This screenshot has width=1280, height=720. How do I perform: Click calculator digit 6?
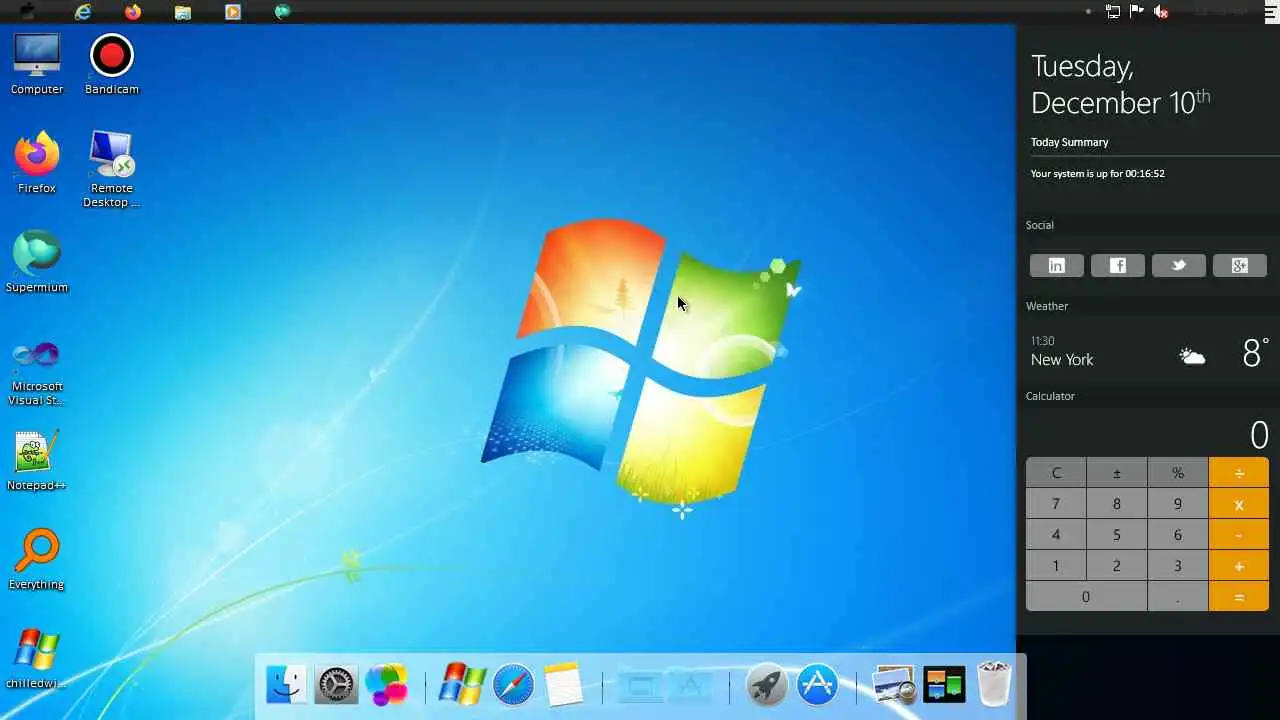1178,535
